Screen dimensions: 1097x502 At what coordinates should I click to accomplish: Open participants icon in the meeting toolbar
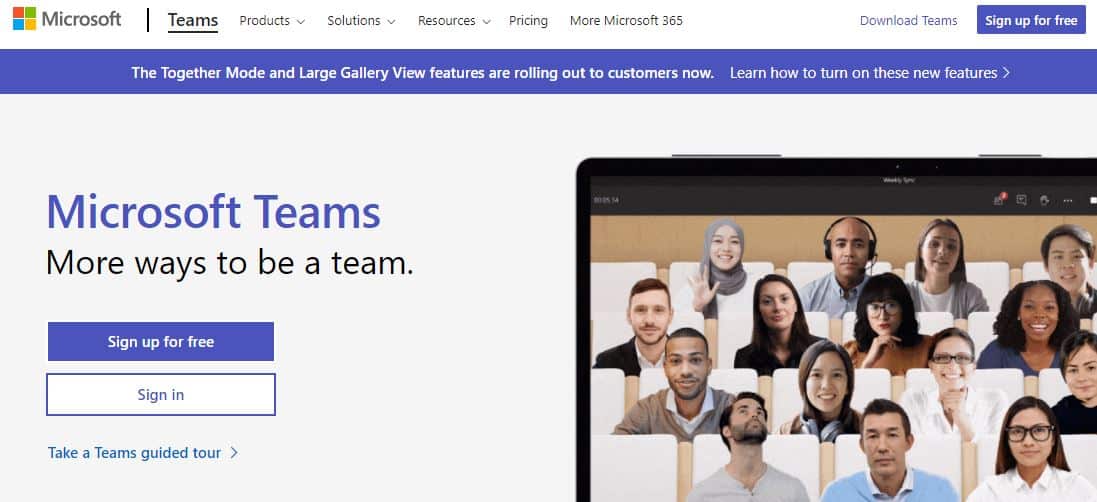(x=998, y=200)
